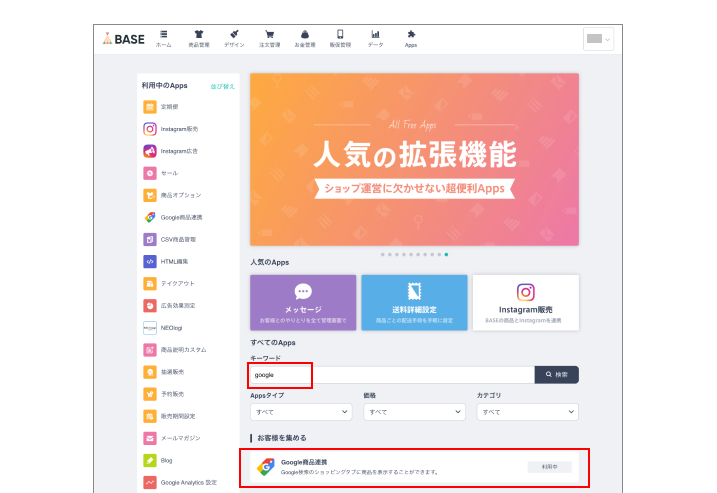Open the smartphone icon navigation item

pos(340,39)
